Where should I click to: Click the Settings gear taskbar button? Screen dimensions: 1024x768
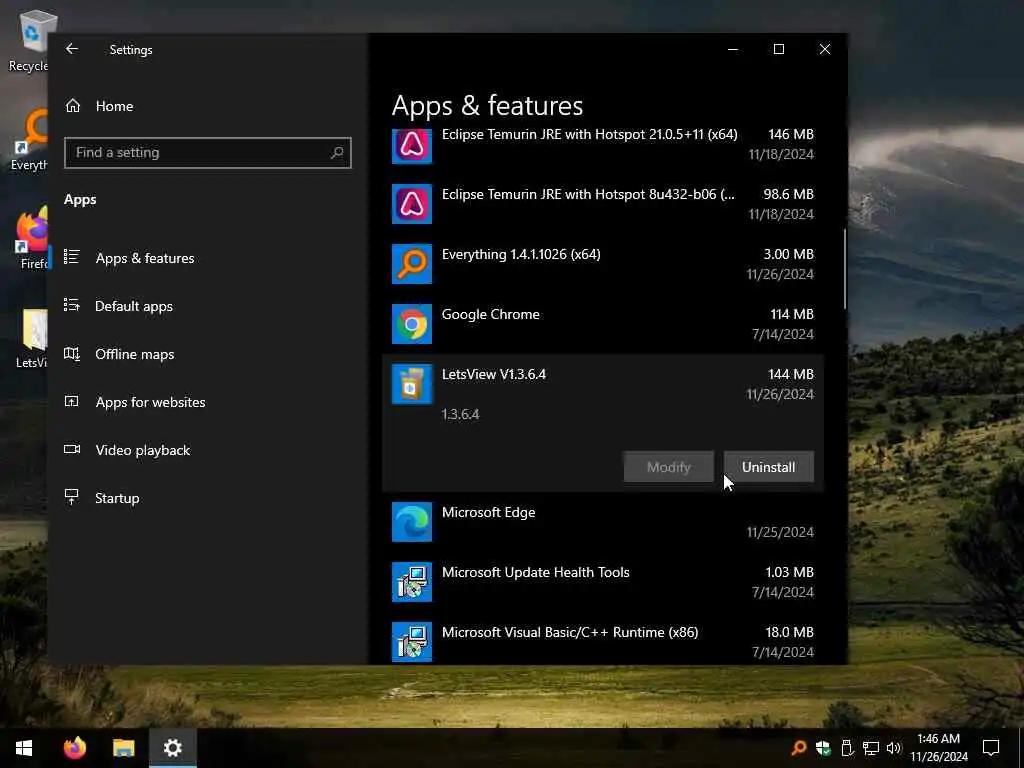point(172,748)
